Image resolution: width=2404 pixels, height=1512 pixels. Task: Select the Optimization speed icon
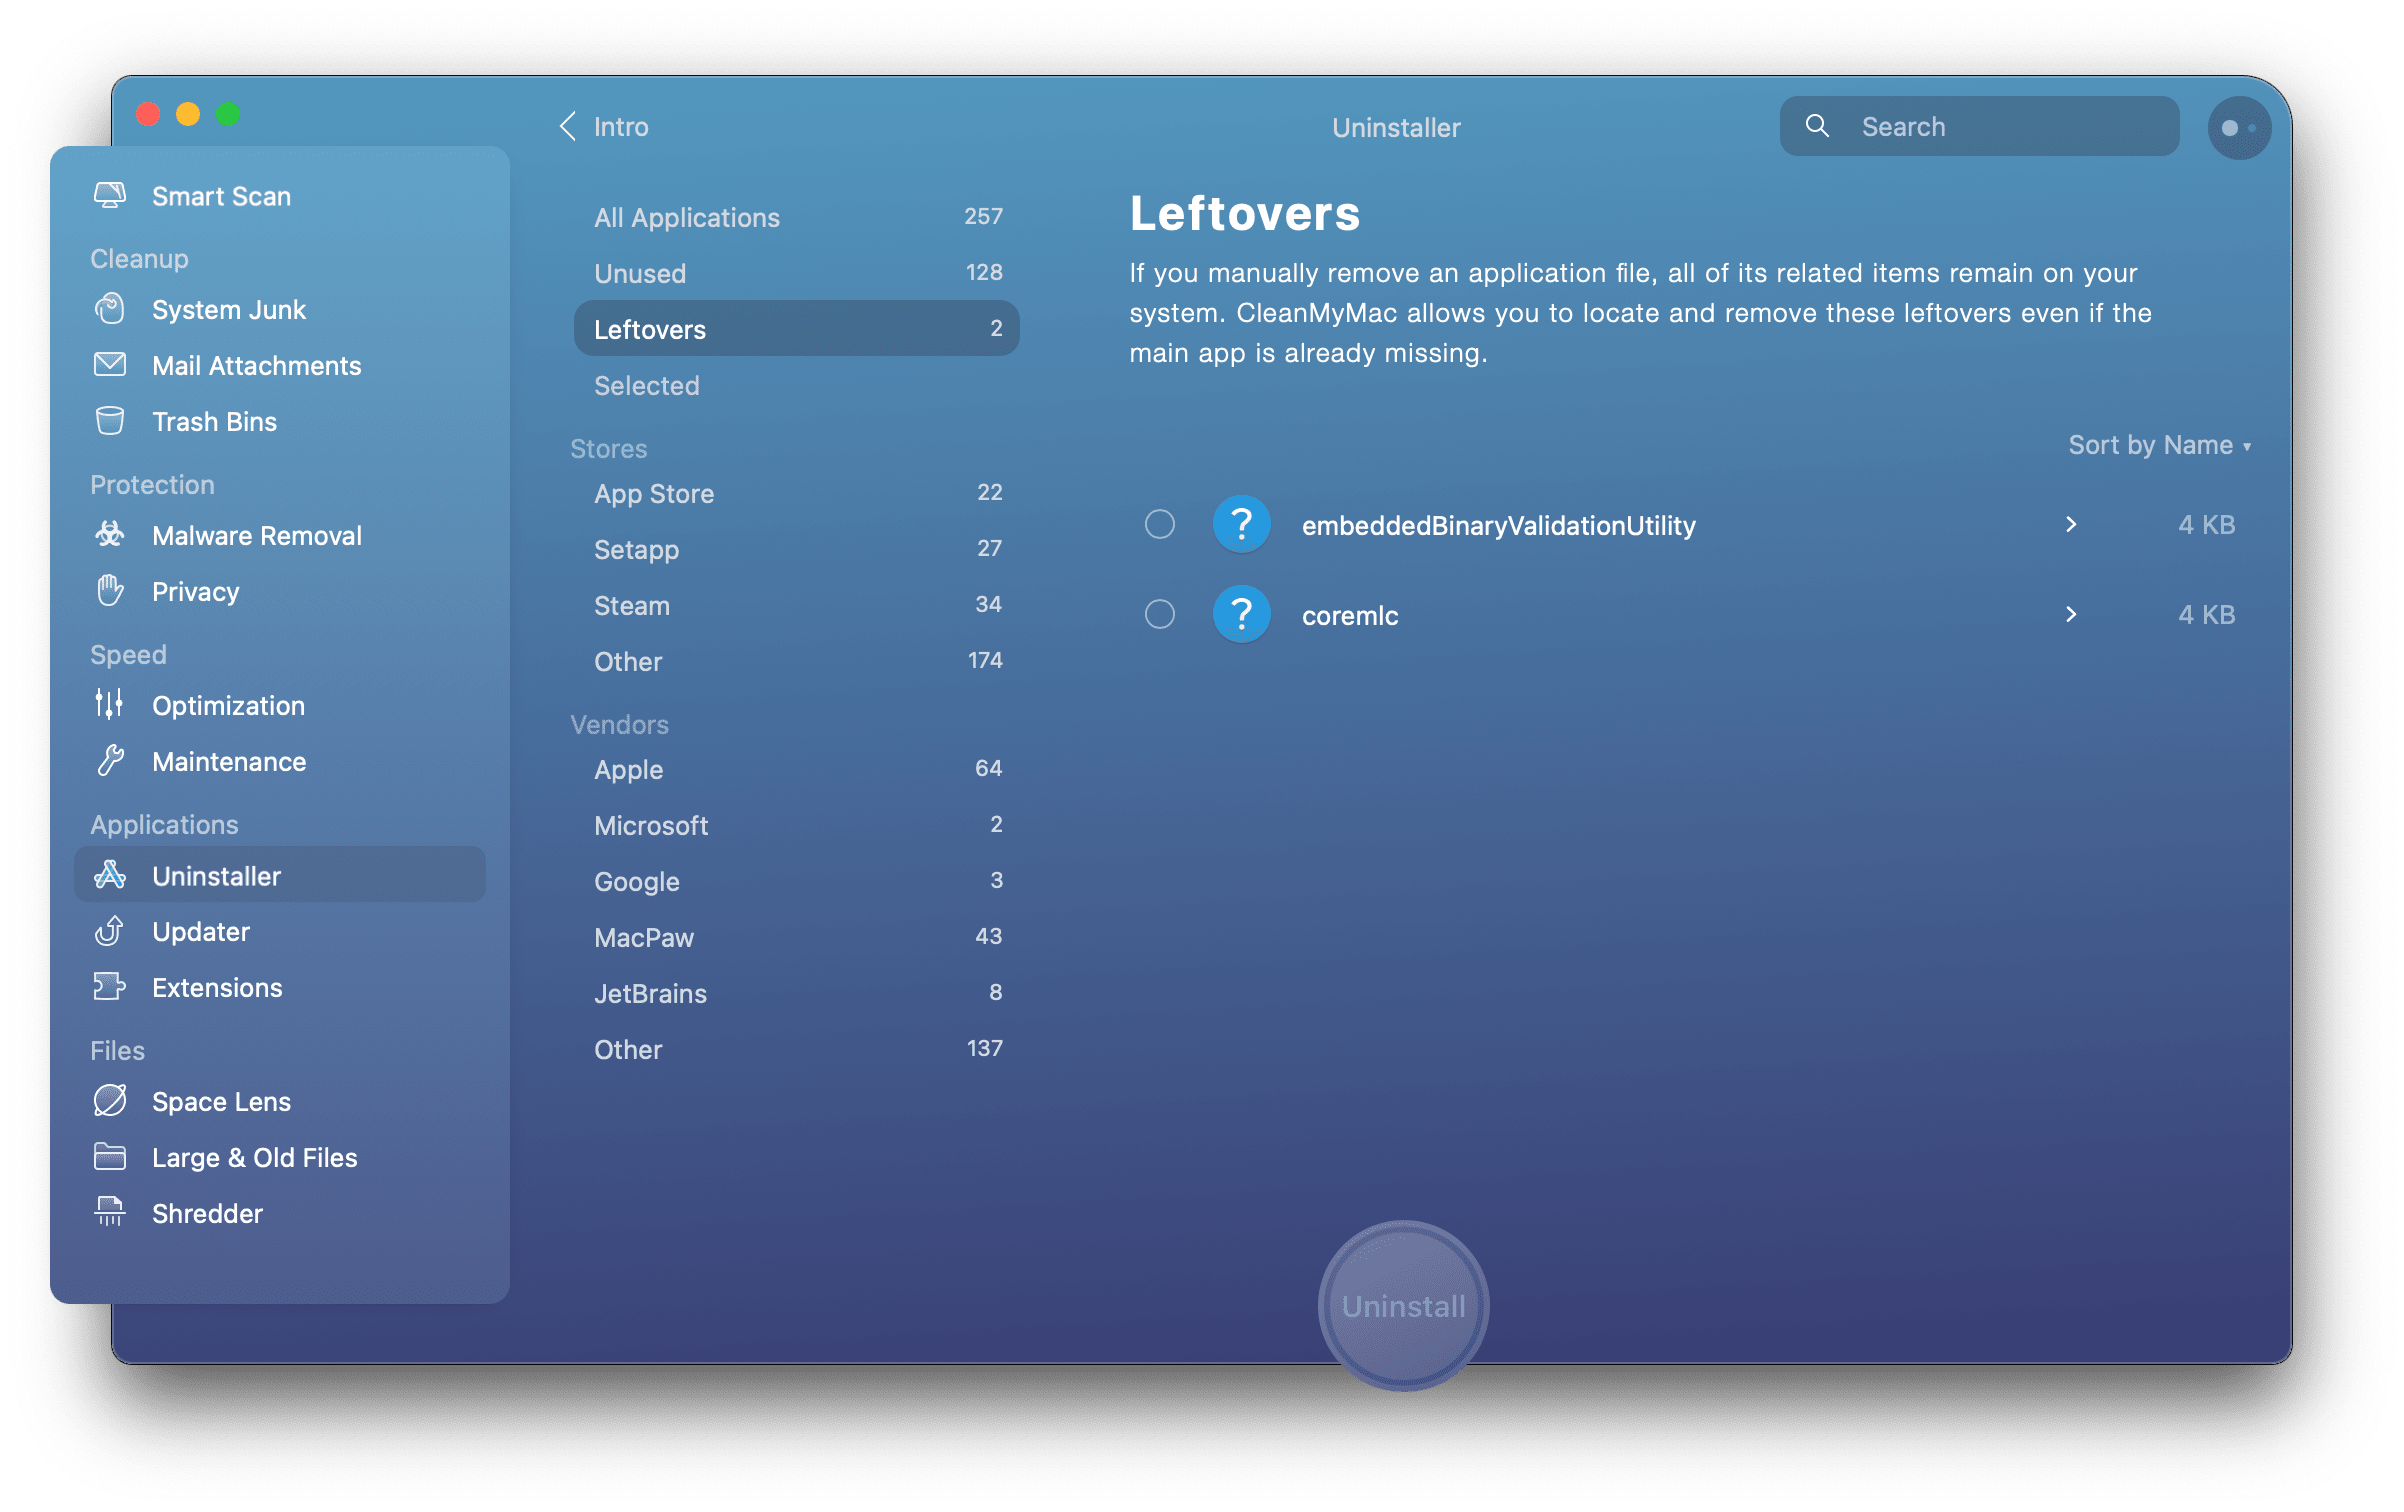[108, 705]
